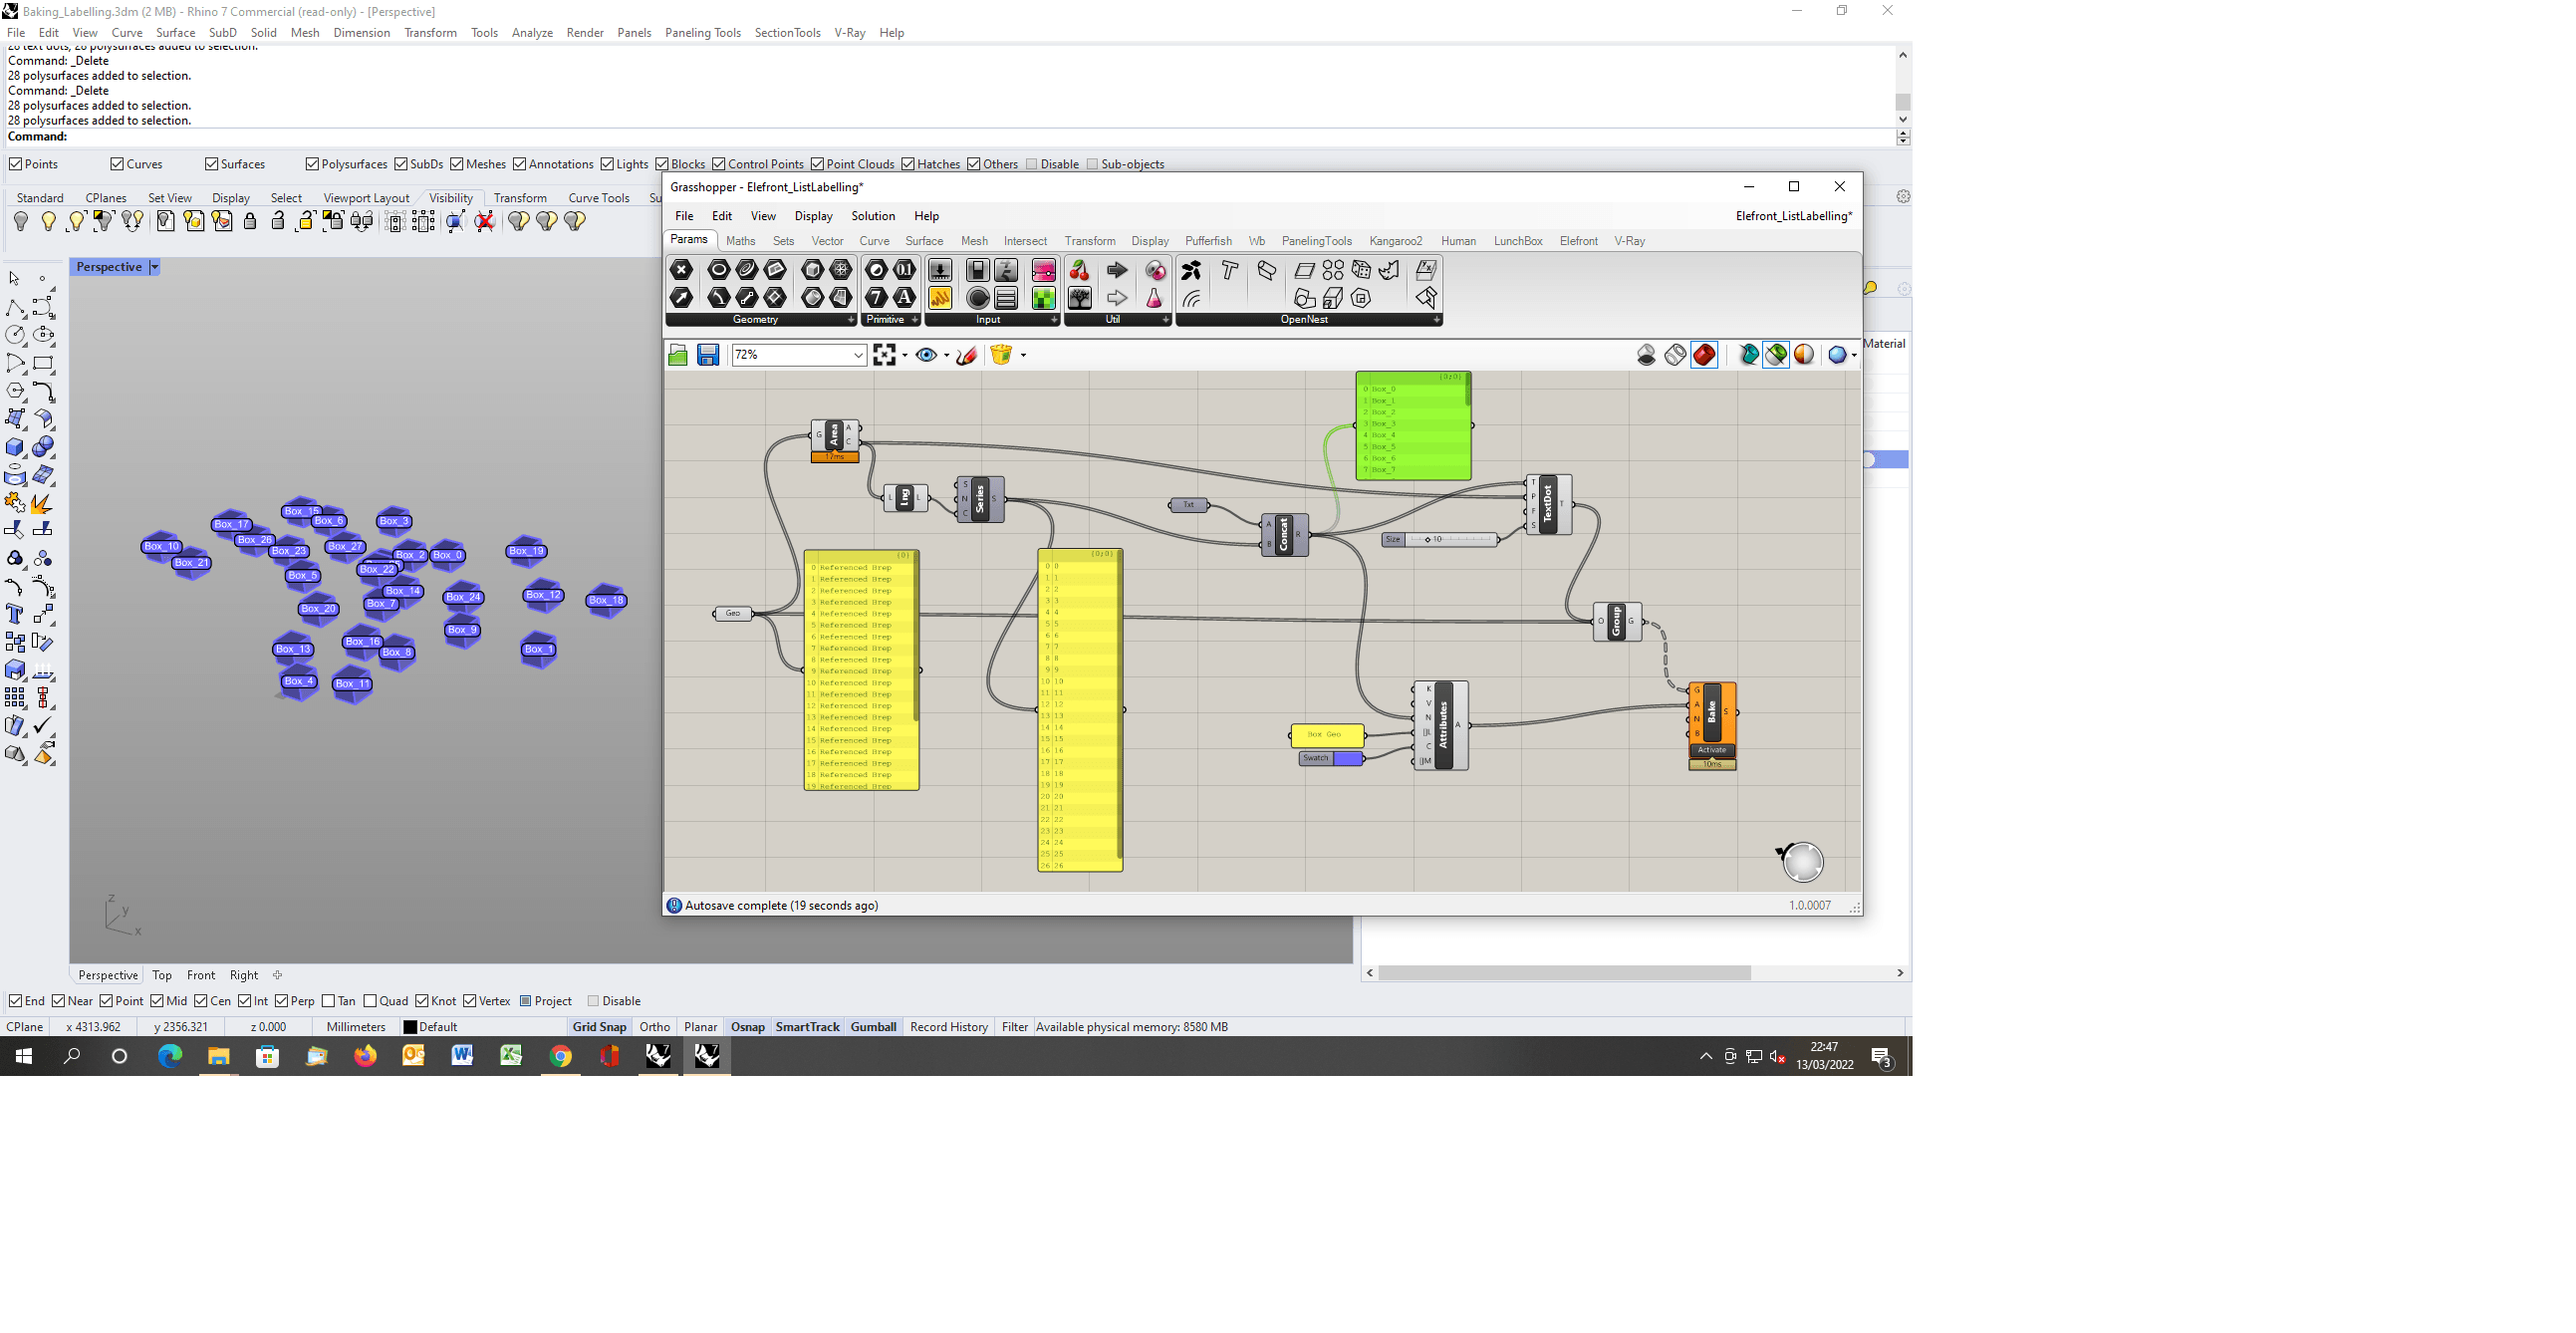Viewport: 2576px width, 1333px height.
Task: Open the Perspective viewport dropdown arrow
Action: pos(154,267)
